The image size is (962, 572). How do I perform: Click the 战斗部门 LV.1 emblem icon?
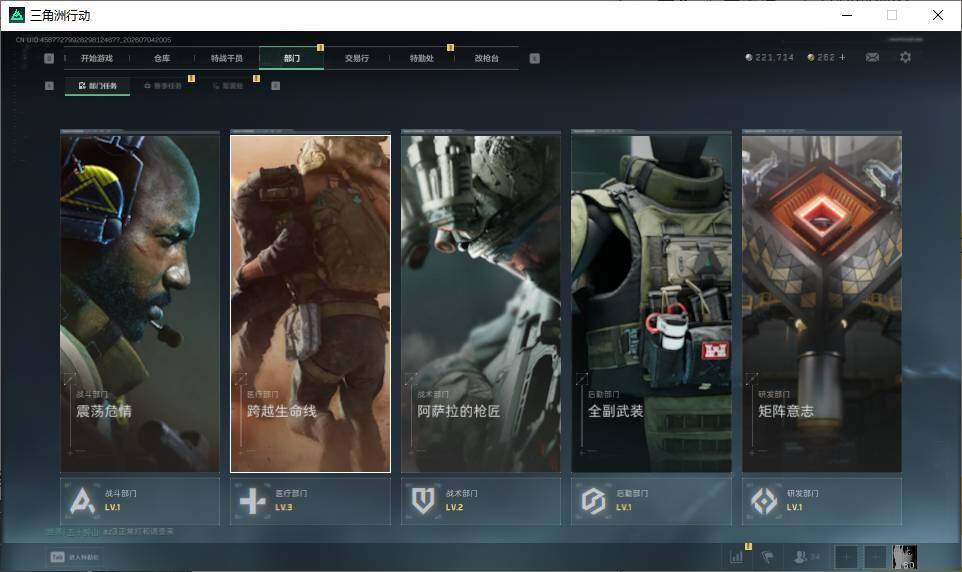click(x=82, y=501)
